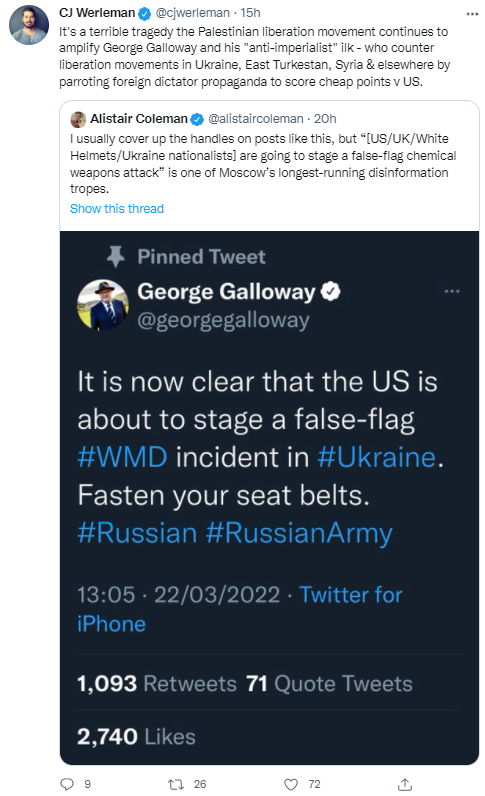Viewport: 485px width, 796px height.
Task: Click George Galloway's white verified checkmark
Action: coord(331,291)
